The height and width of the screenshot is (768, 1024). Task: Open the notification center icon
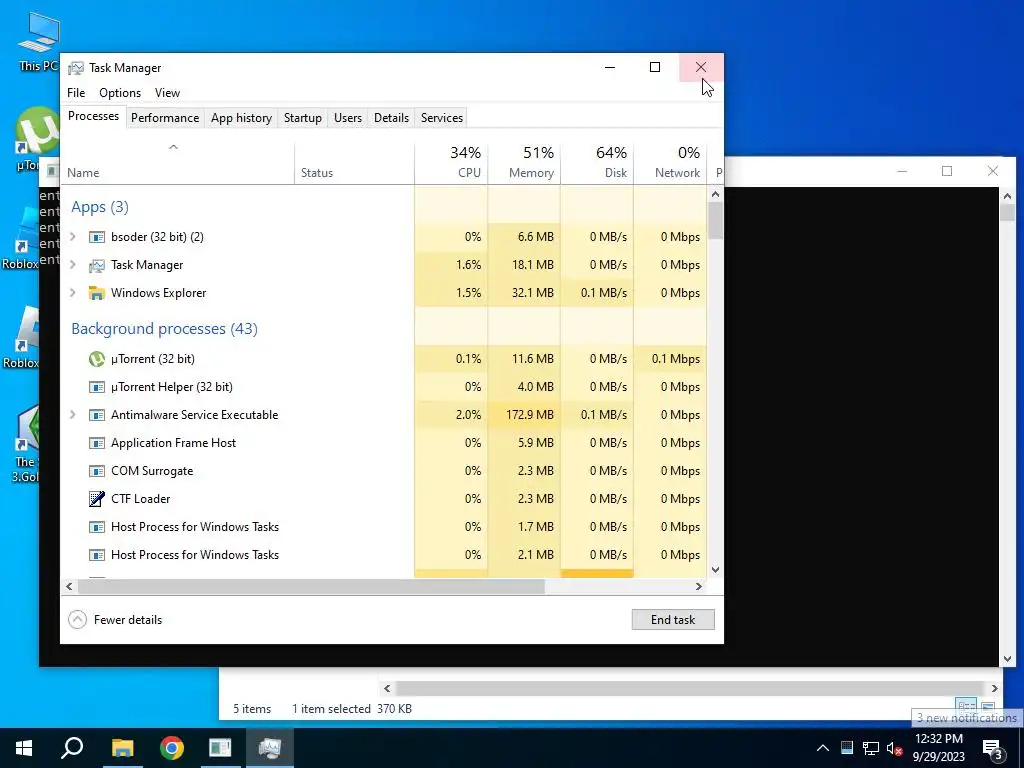click(x=993, y=748)
